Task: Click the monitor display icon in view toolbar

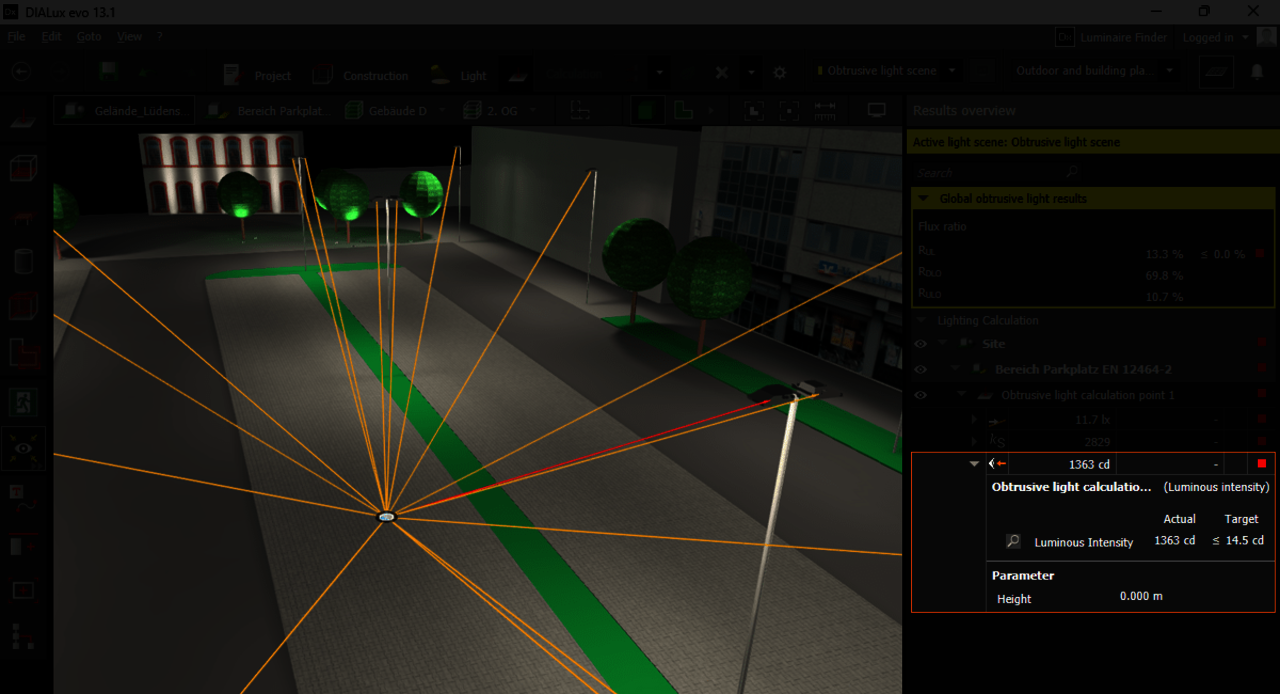Action: point(876,110)
